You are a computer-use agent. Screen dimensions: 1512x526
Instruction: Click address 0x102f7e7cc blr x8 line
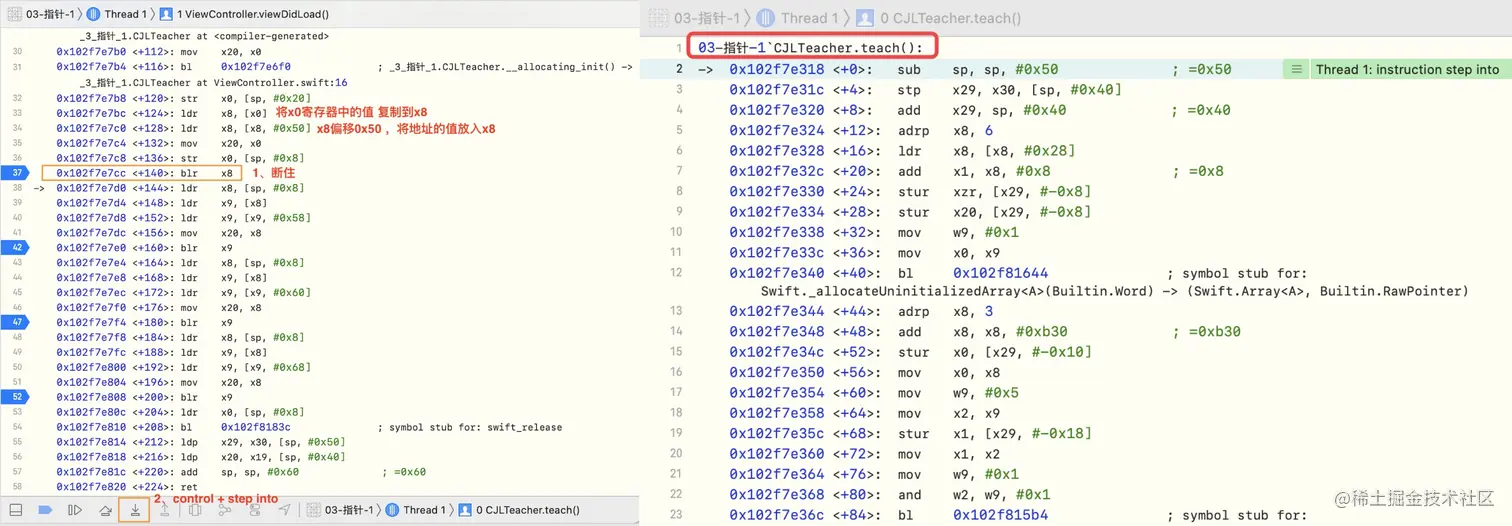143,173
